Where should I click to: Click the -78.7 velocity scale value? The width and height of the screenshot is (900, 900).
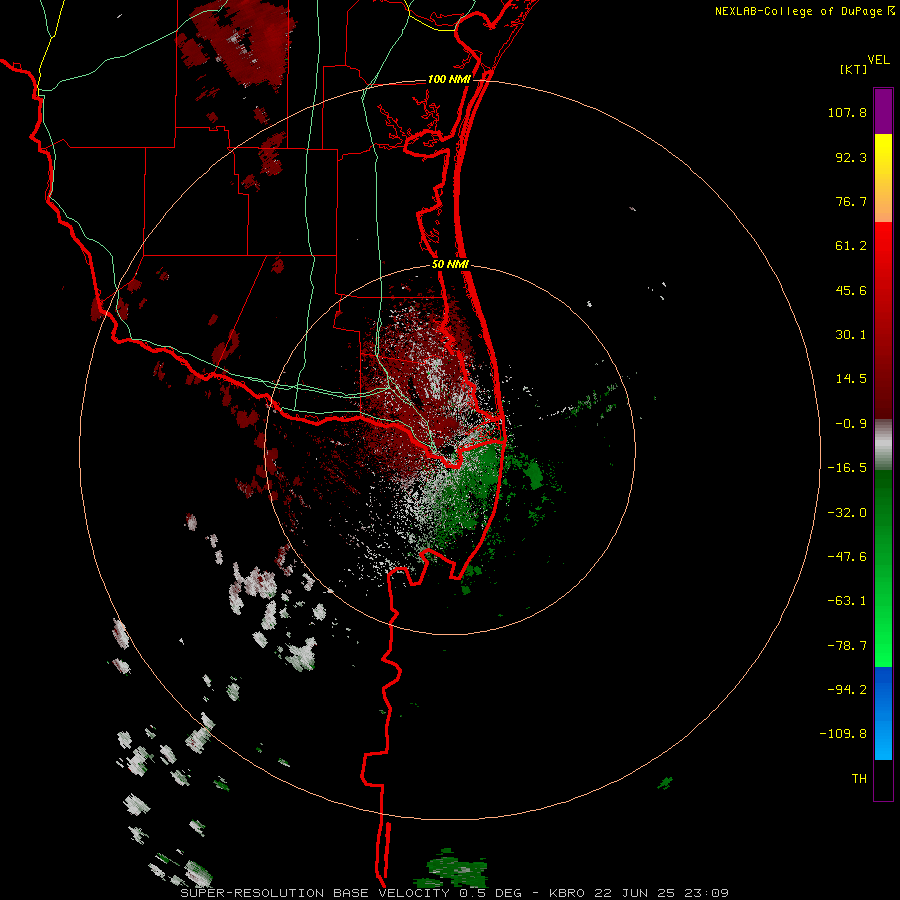point(847,646)
